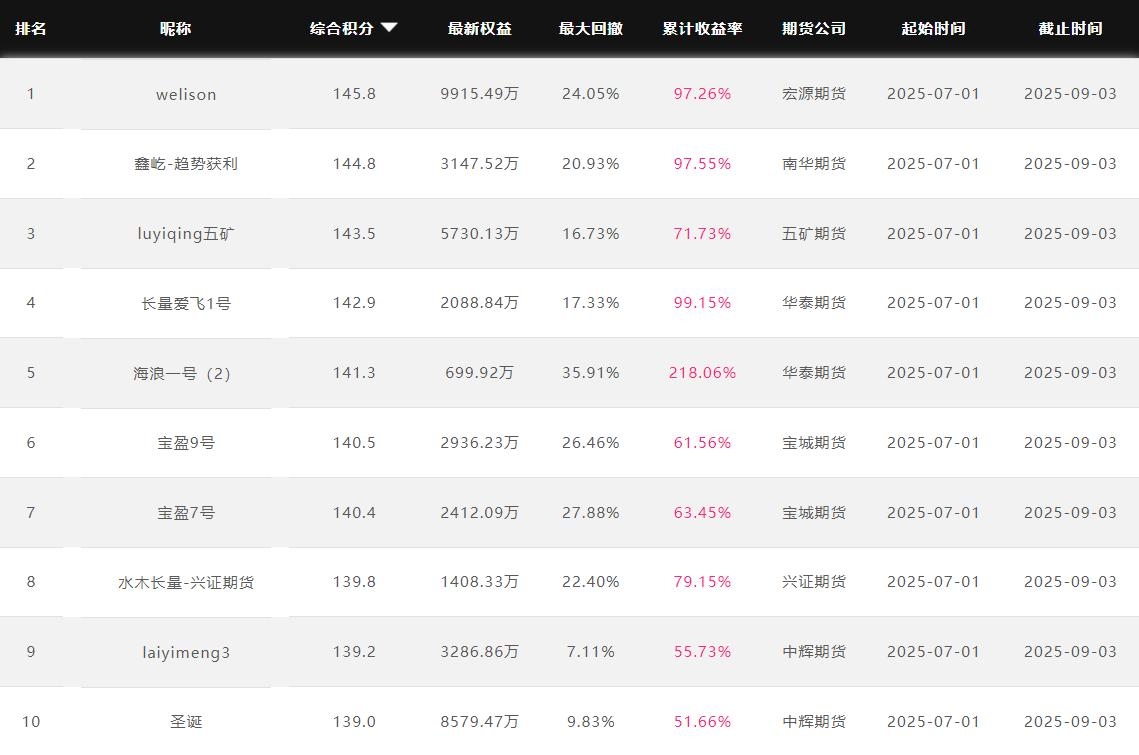Viewport: 1139px width, 755px height.
Task: Select the score 144.8
Action: (354, 163)
